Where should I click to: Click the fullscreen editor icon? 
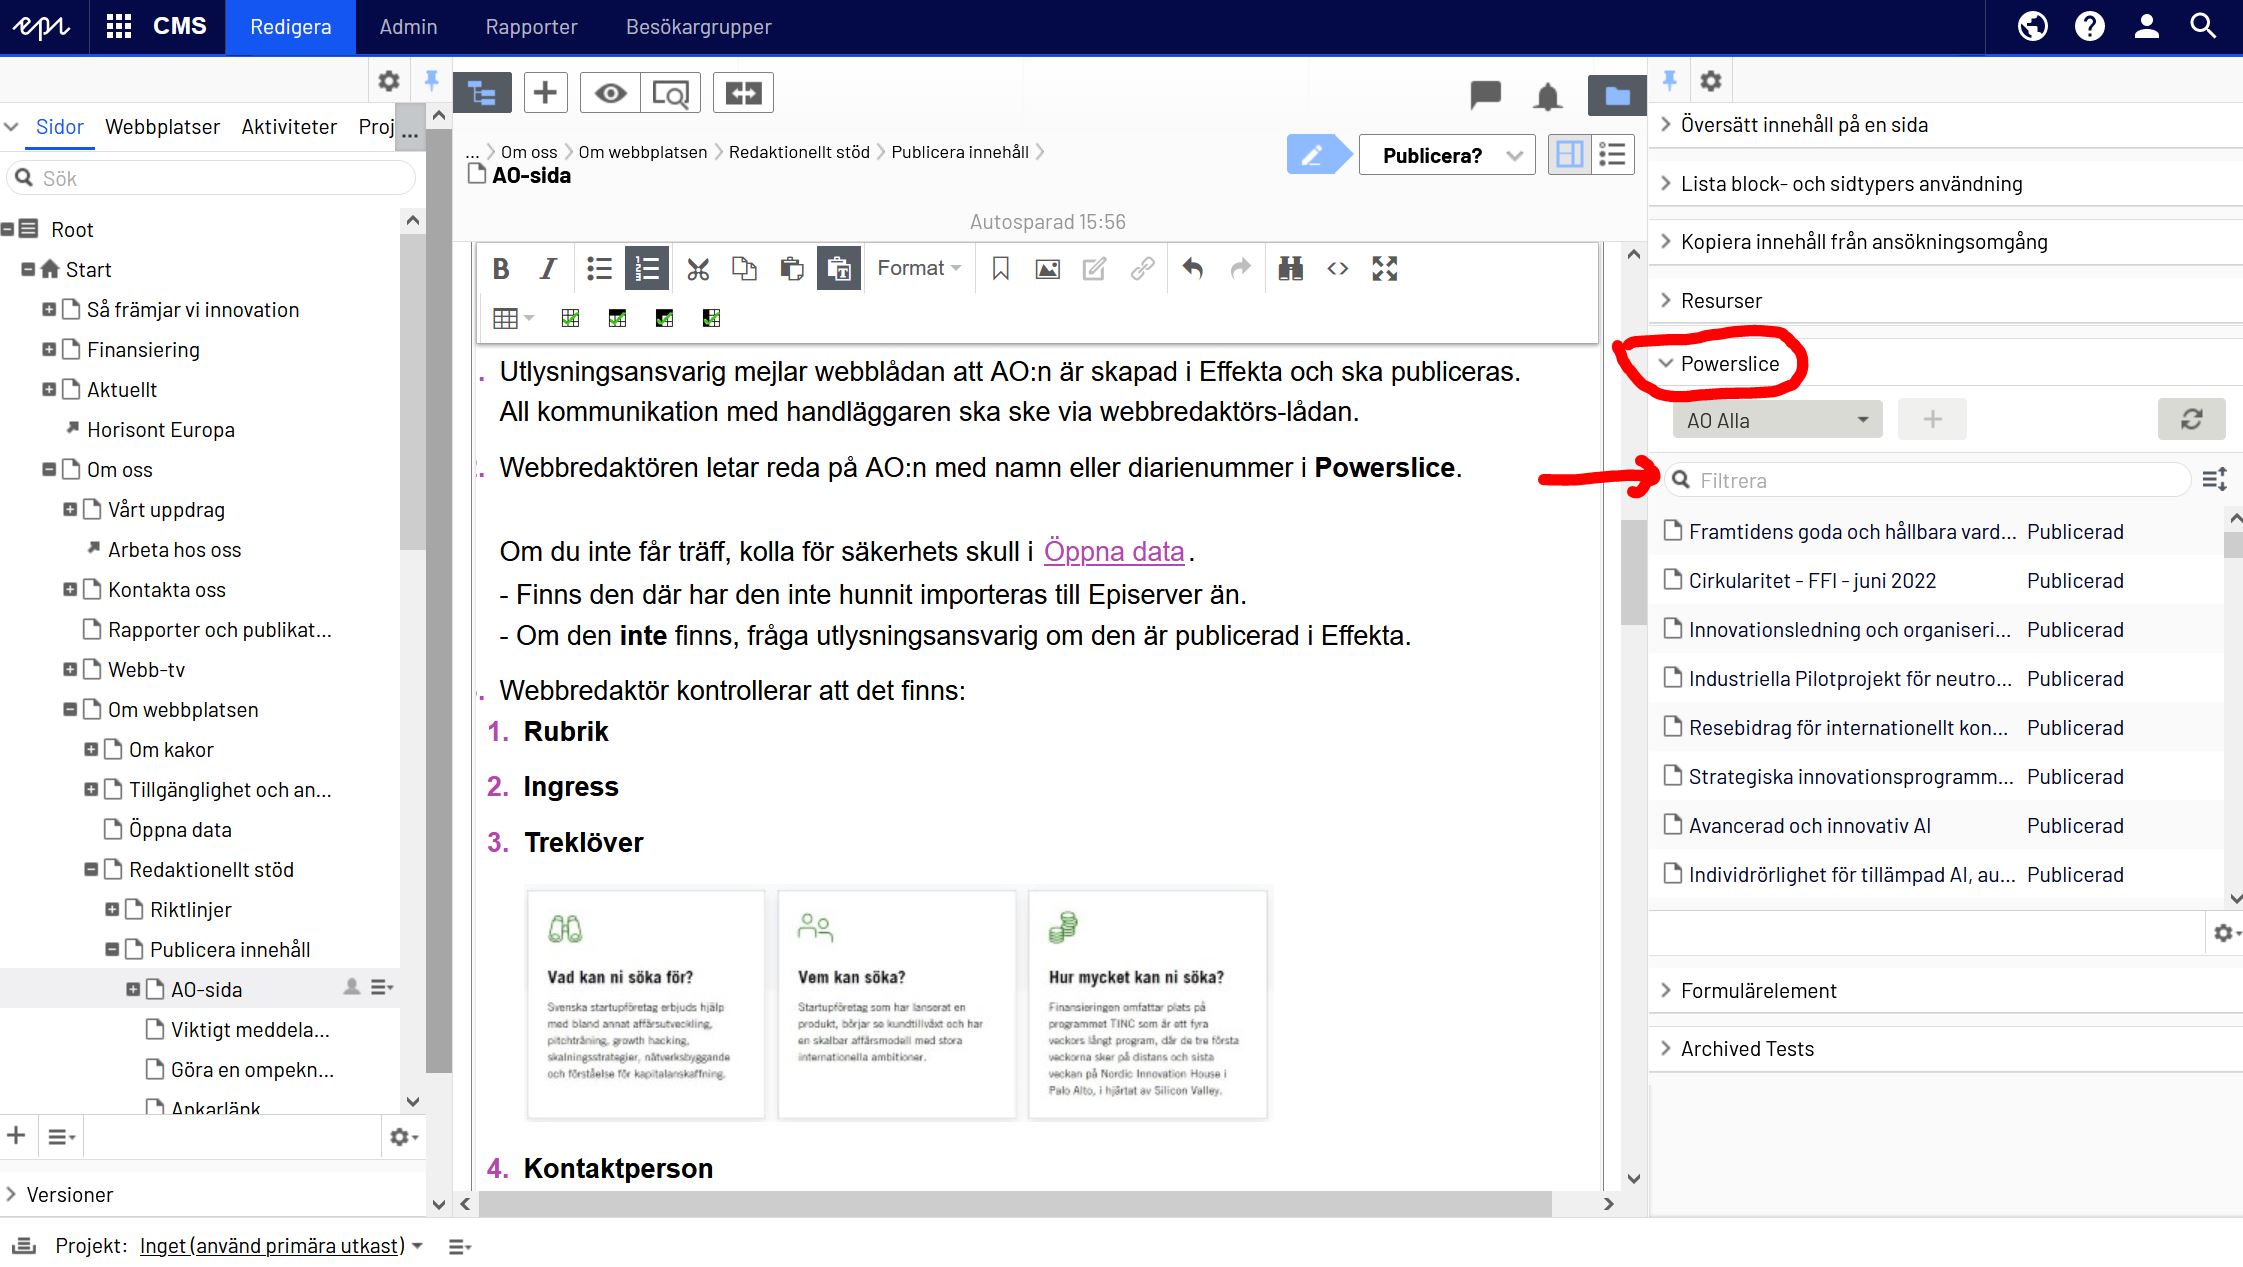point(1383,267)
